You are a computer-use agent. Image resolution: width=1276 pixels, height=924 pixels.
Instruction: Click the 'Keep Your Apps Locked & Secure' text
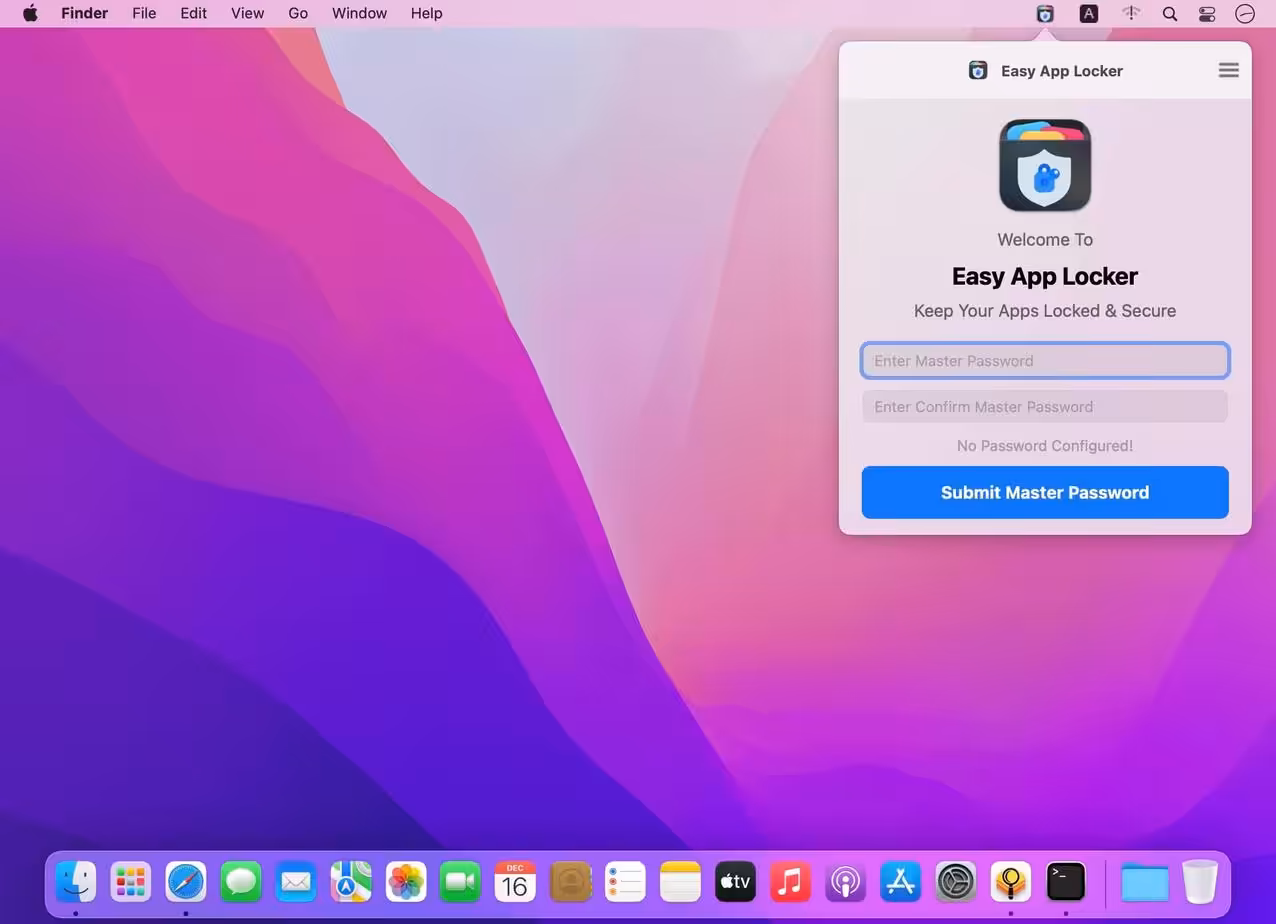tap(1045, 311)
